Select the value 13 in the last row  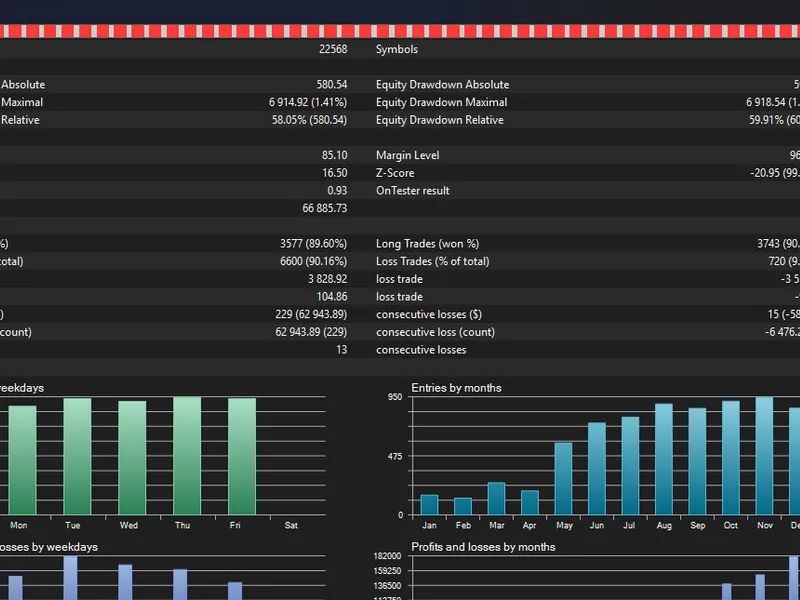[x=341, y=350]
